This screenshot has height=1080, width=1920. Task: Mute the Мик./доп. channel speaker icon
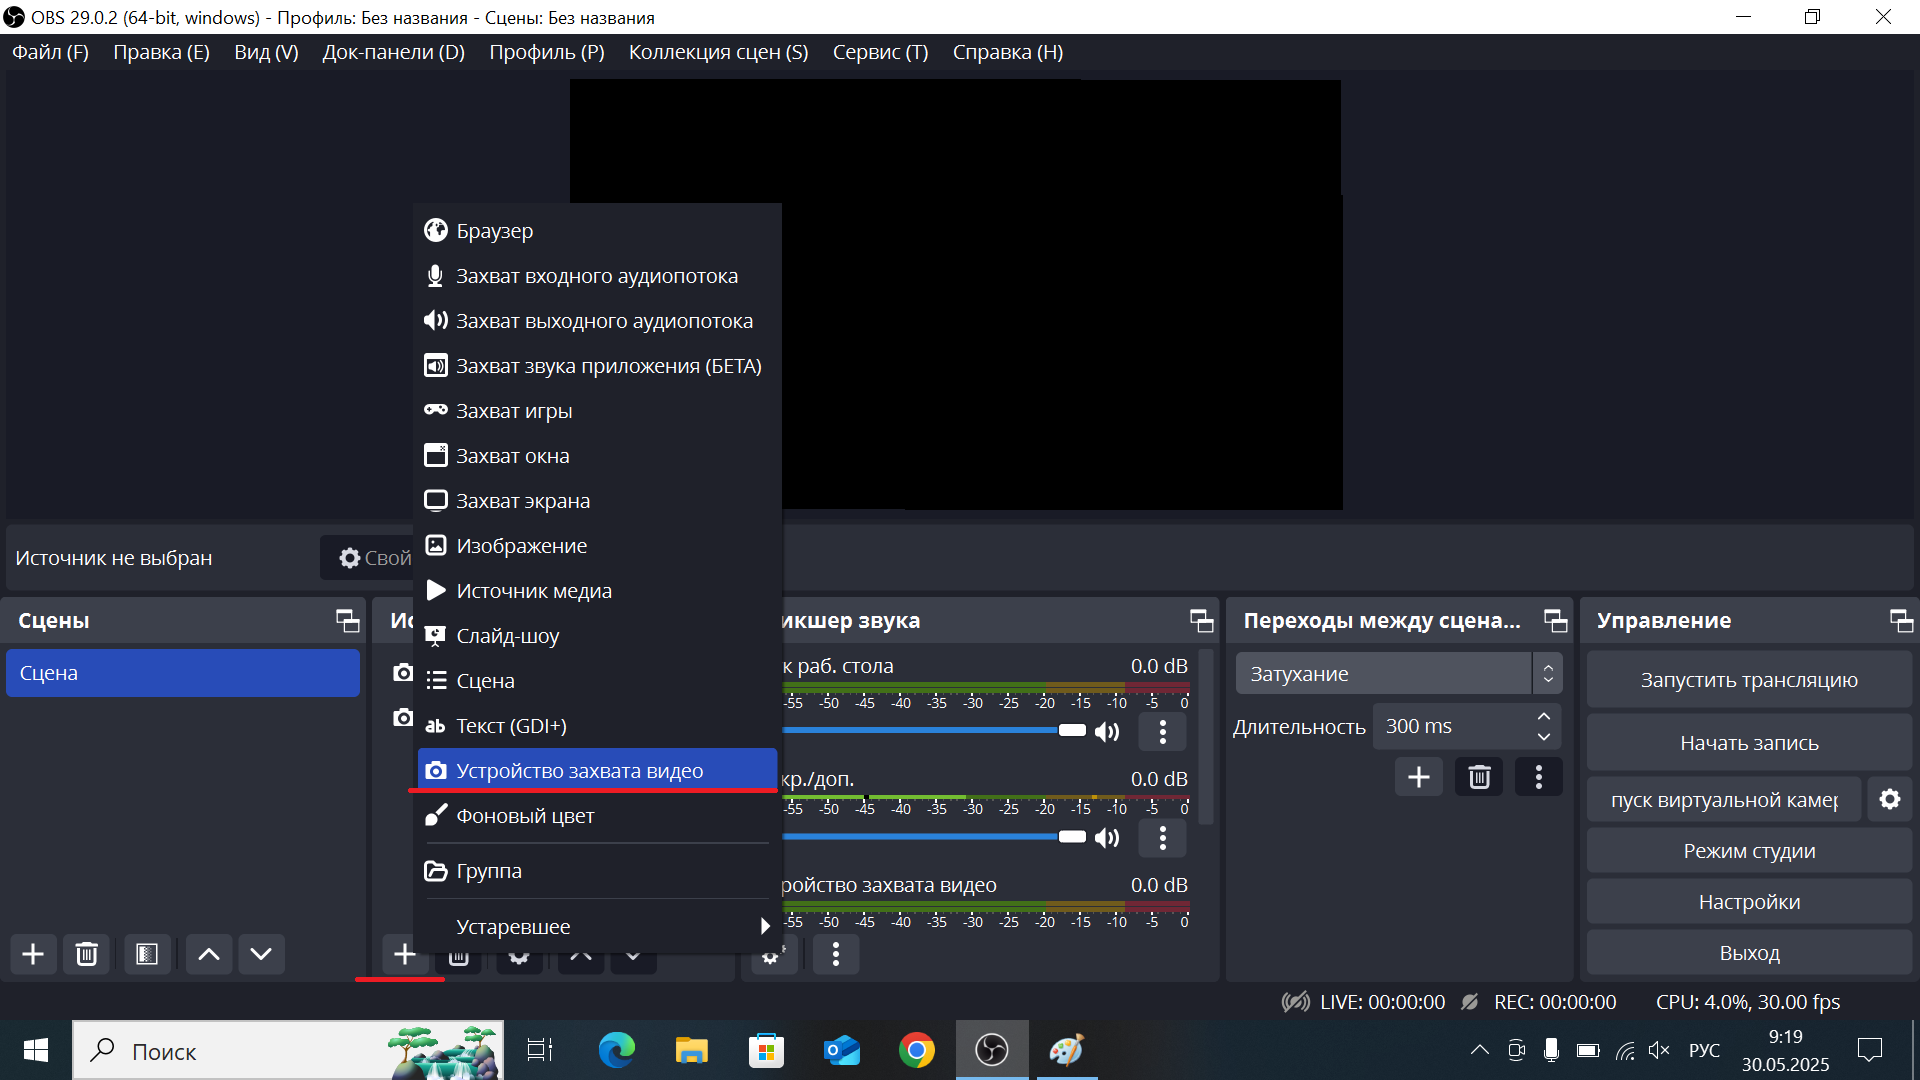[1107, 837]
